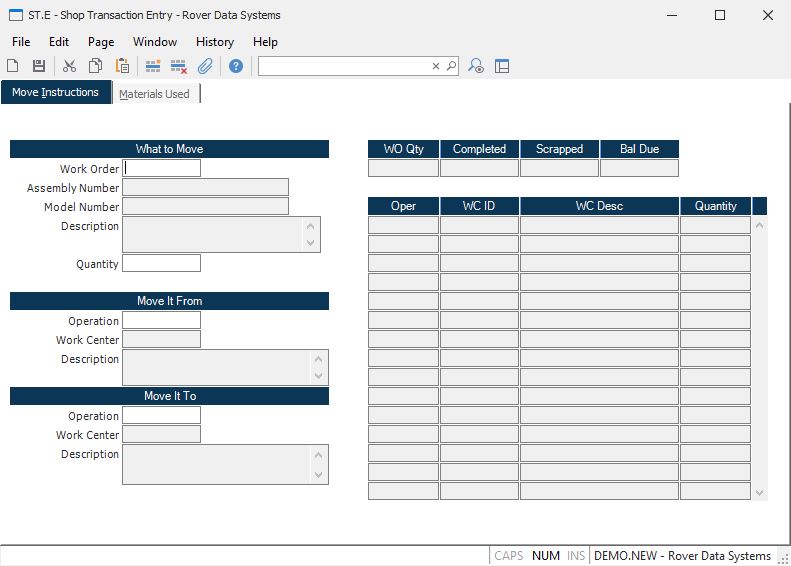The image size is (791, 566).
Task: Open the Page menu
Action: click(101, 42)
